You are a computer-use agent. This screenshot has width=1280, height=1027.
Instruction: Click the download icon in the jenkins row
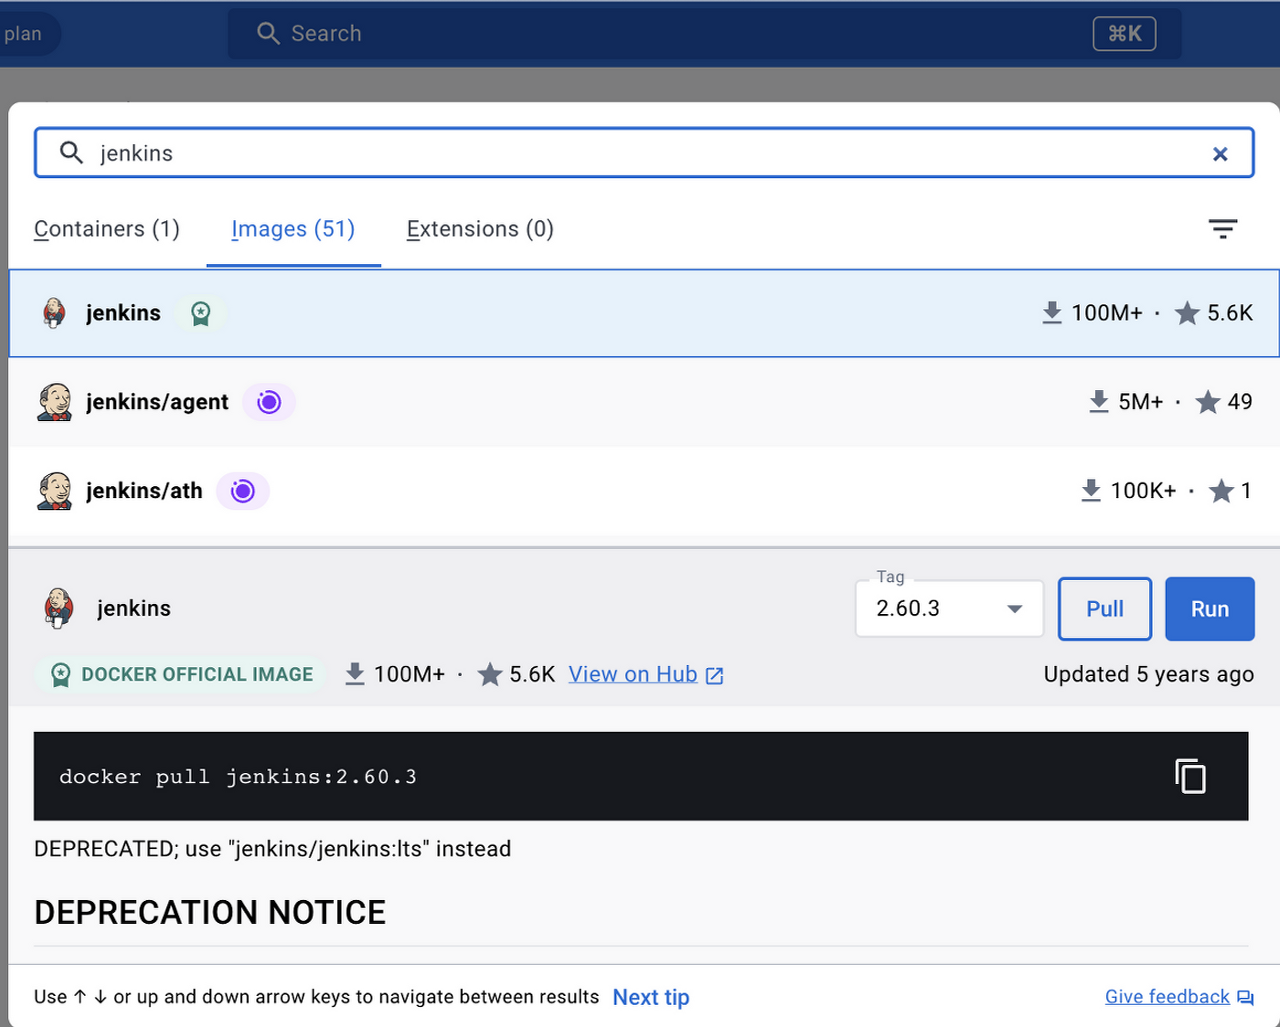click(x=1052, y=313)
